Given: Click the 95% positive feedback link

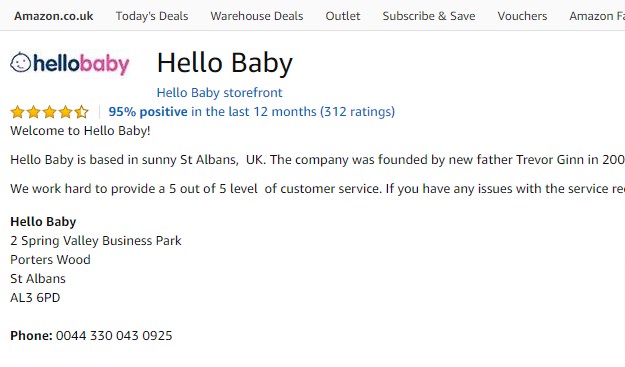Looking at the screenshot, I should click(148, 112).
